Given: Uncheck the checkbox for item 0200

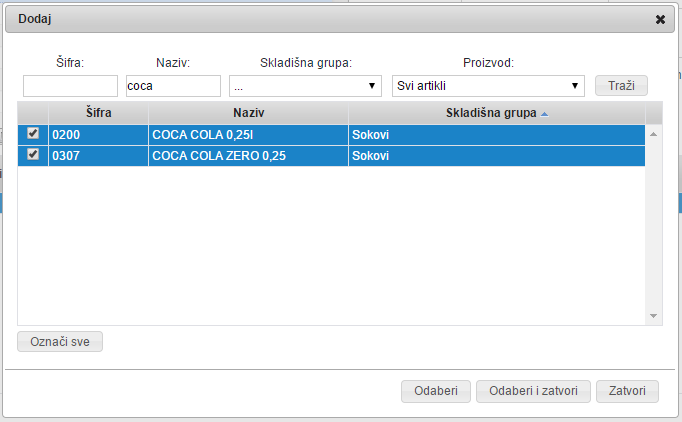Looking at the screenshot, I should 33,133.
